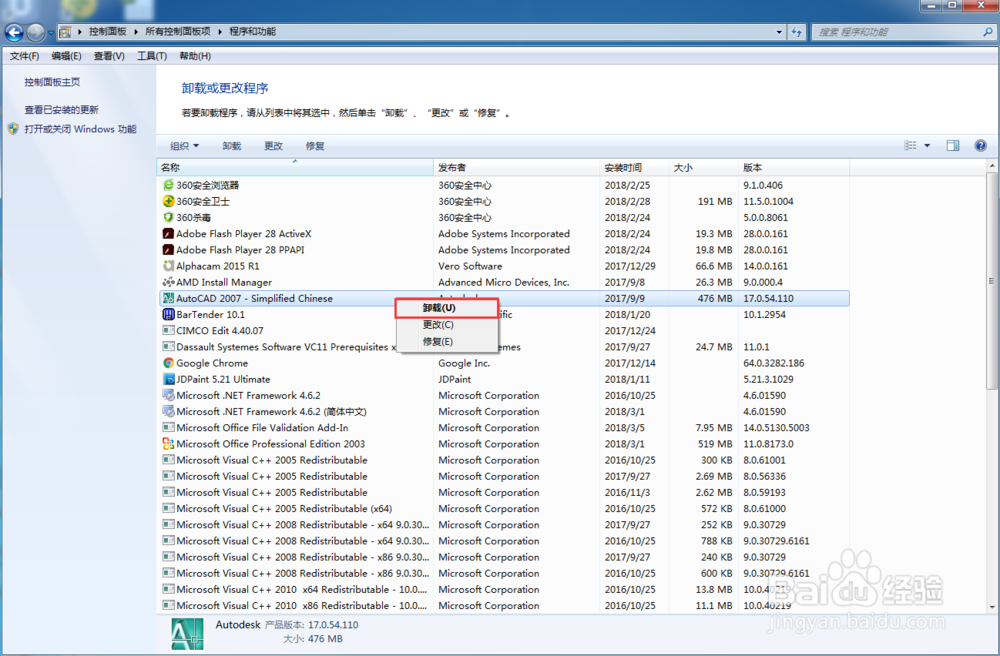Screen dimensions: 1000x656
Task: Expand the arrow after 所有控制面板项 in the breadcrumb
Action: tap(220, 31)
